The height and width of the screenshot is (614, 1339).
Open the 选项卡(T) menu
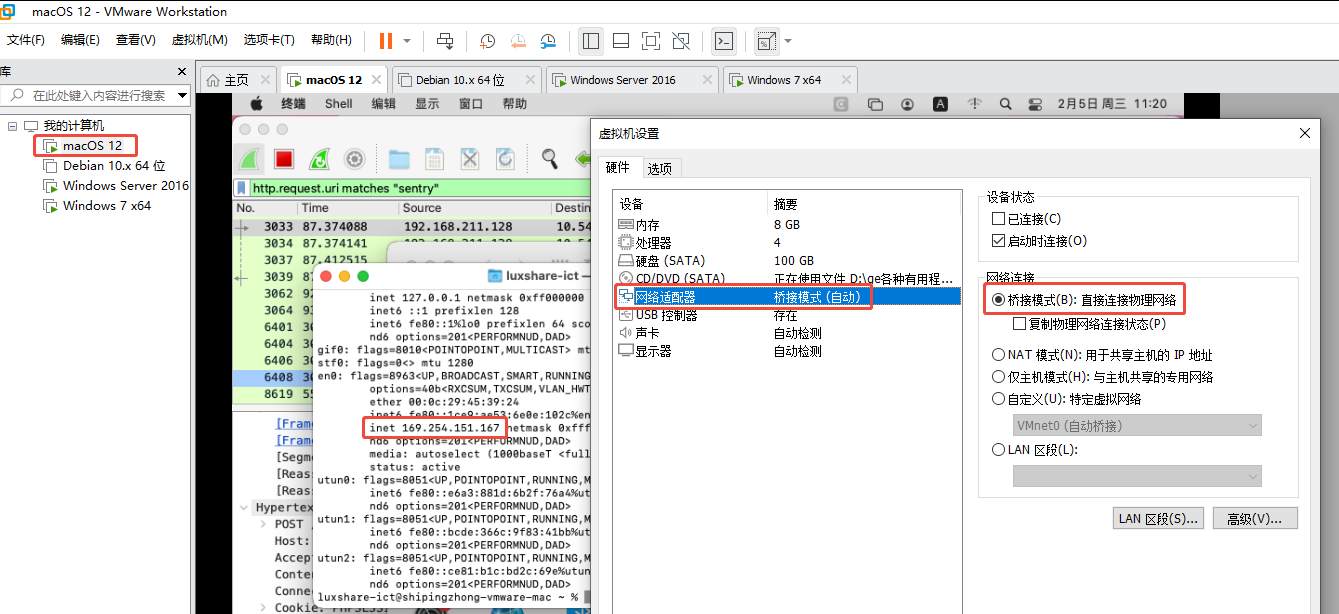(269, 40)
